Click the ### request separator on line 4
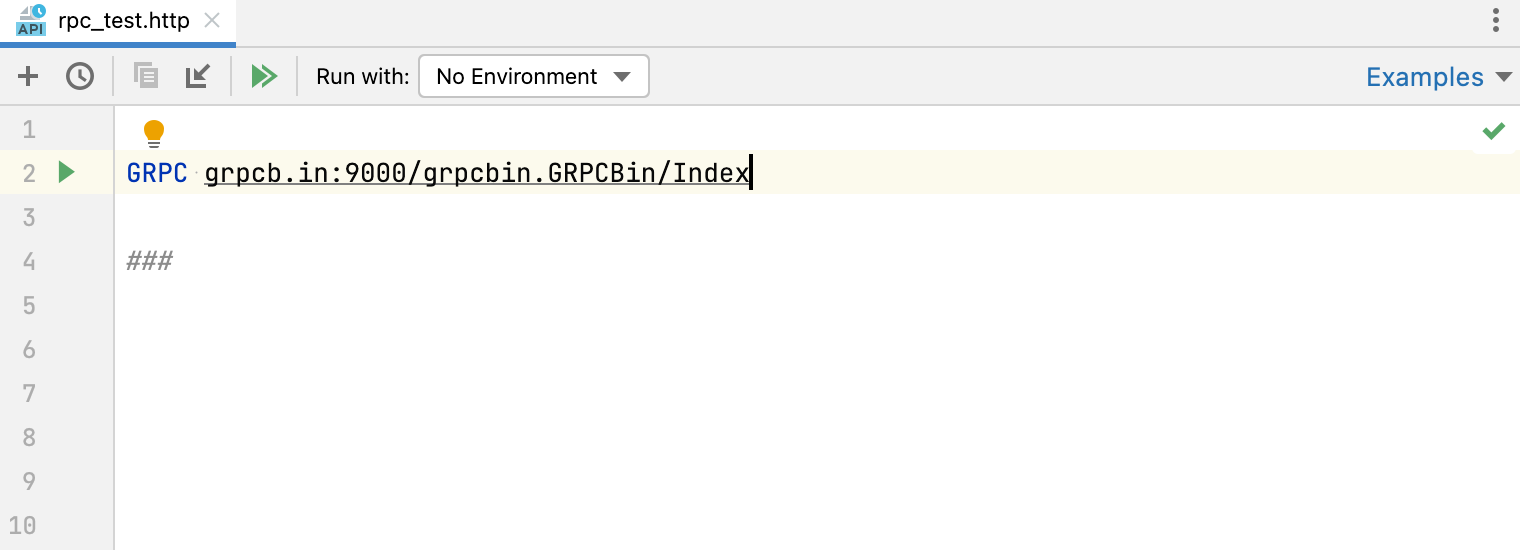 pos(150,262)
